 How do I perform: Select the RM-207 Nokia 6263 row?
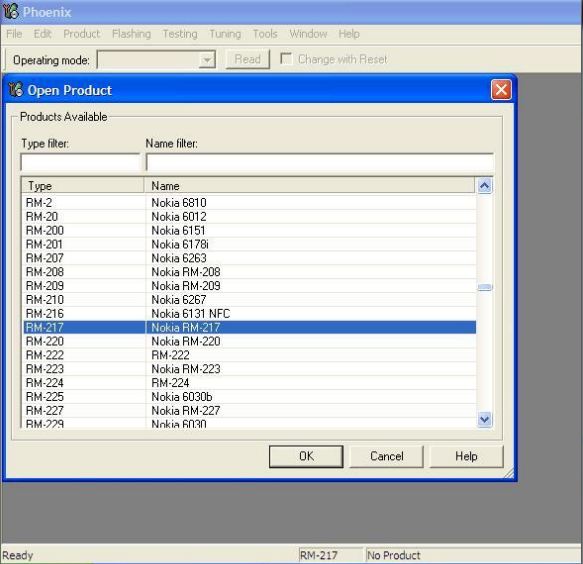249,258
